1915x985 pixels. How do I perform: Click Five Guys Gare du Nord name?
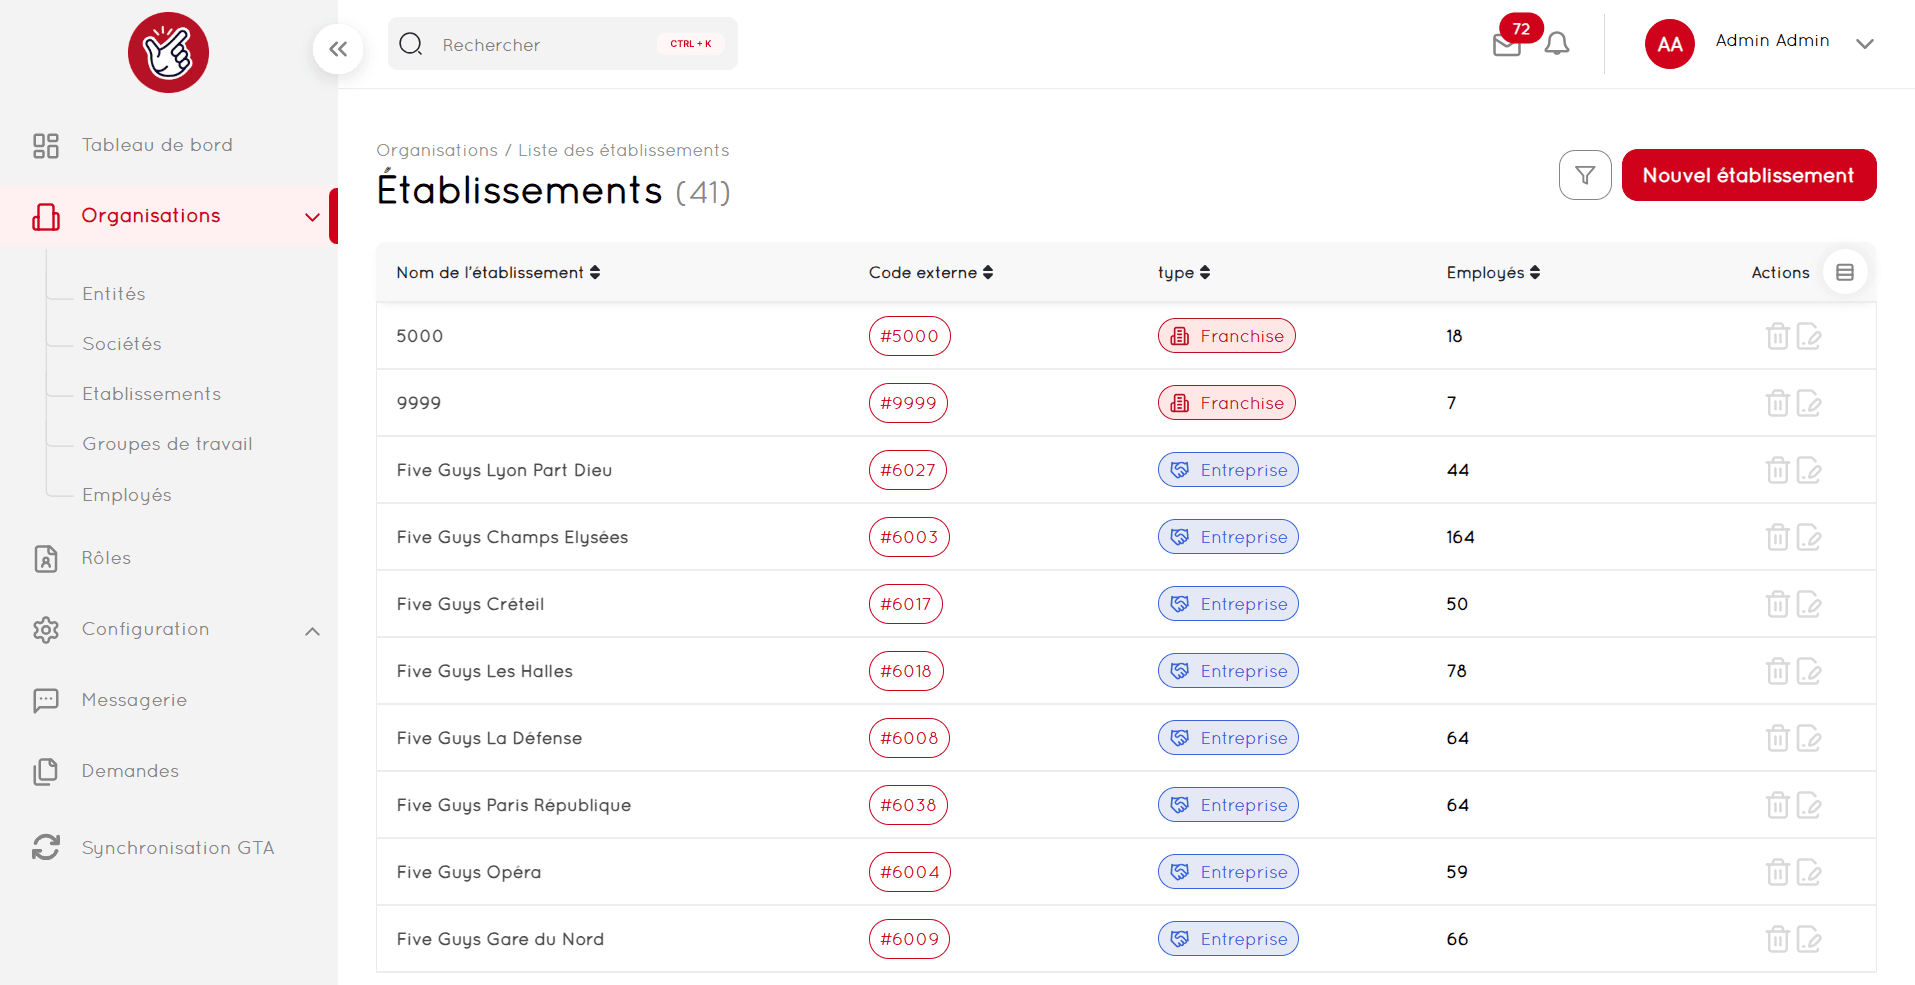tap(500, 939)
